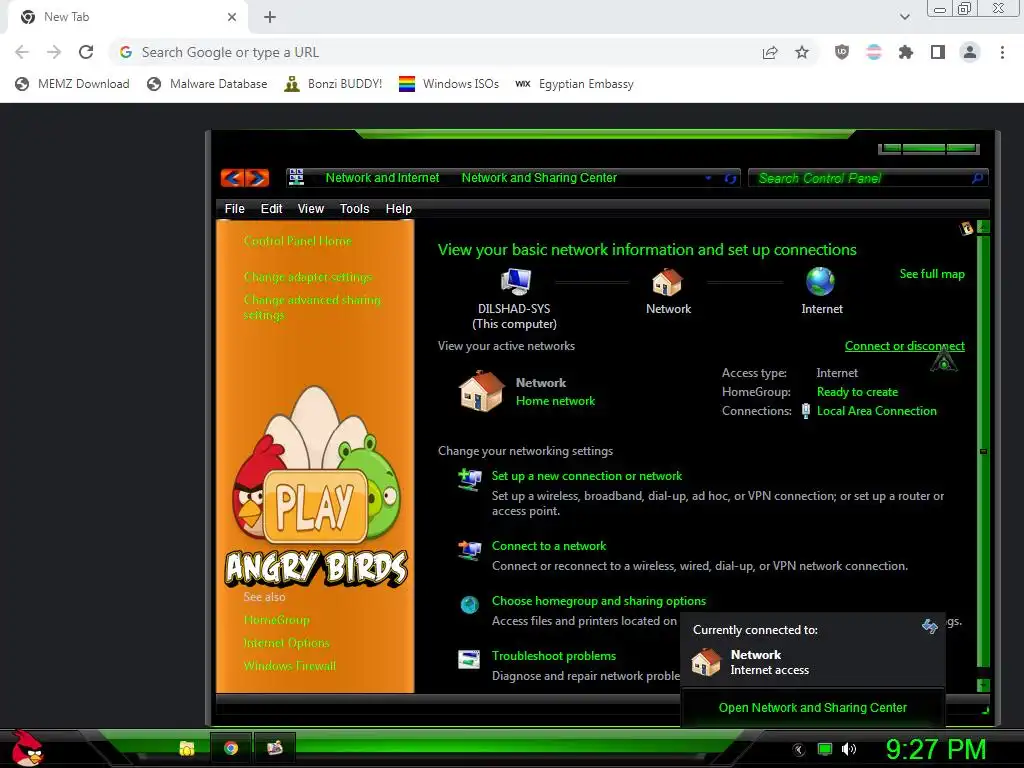
Task: Expand the Control Panel address dropdown arrow
Action: (x=709, y=178)
